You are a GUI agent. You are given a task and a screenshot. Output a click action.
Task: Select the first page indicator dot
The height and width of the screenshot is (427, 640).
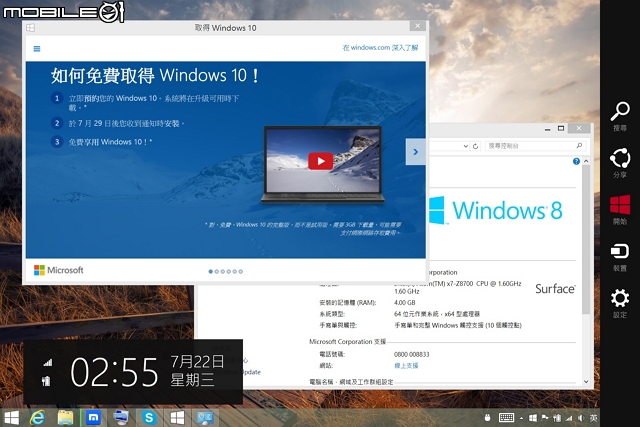click(x=211, y=271)
